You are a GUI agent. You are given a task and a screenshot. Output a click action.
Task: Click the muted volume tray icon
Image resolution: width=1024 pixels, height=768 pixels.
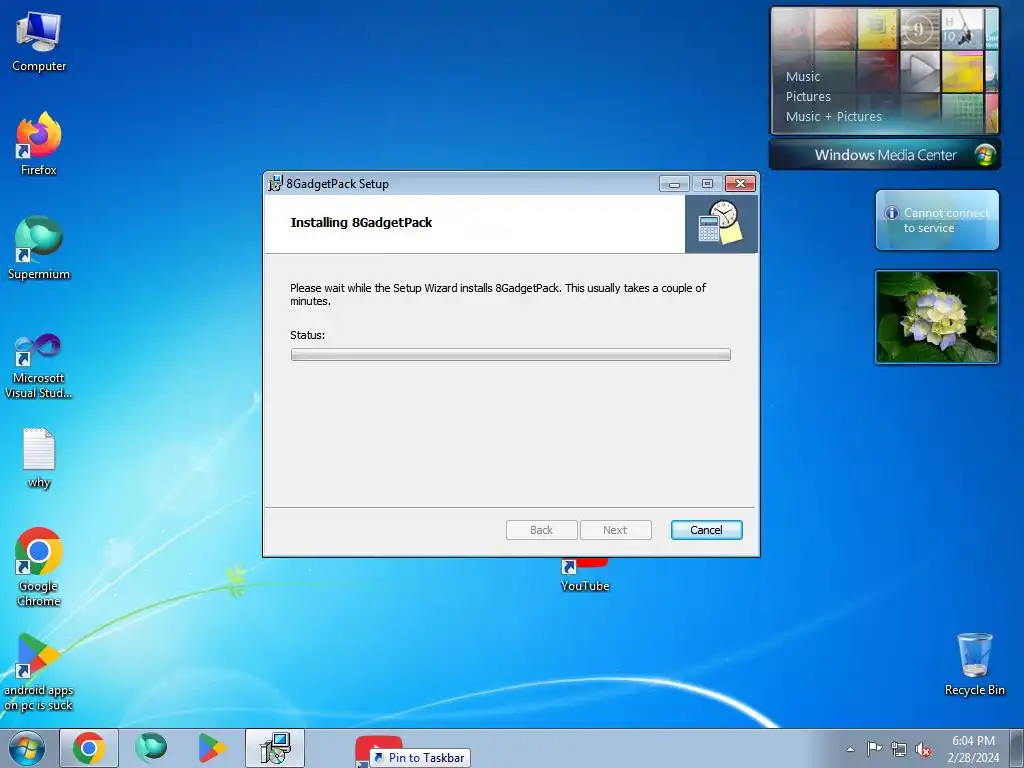(923, 749)
